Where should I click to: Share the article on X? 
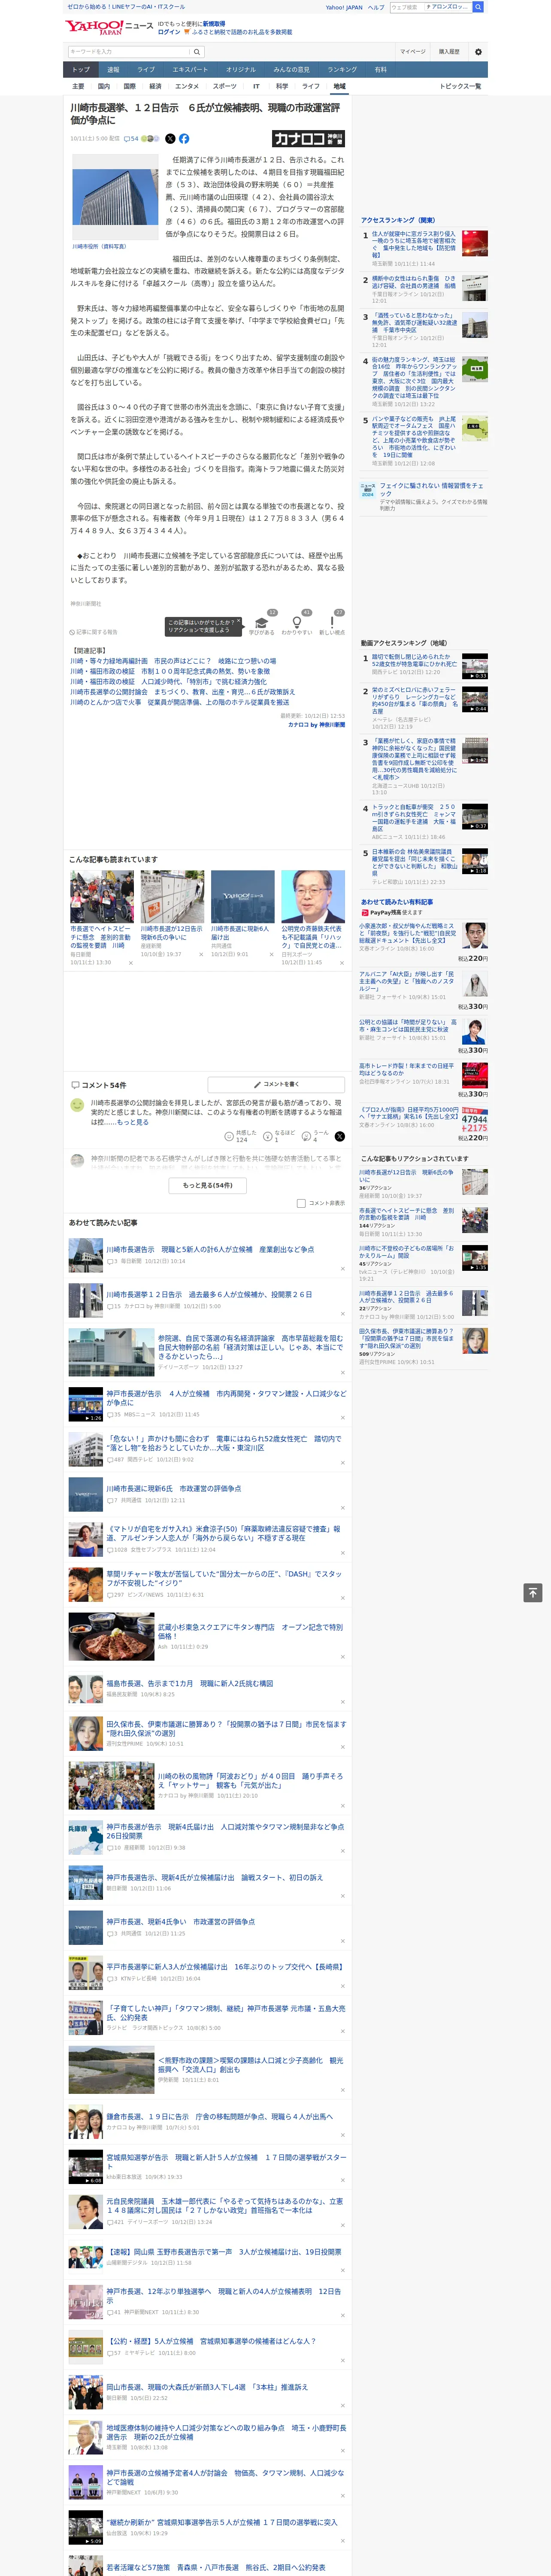coord(170,139)
